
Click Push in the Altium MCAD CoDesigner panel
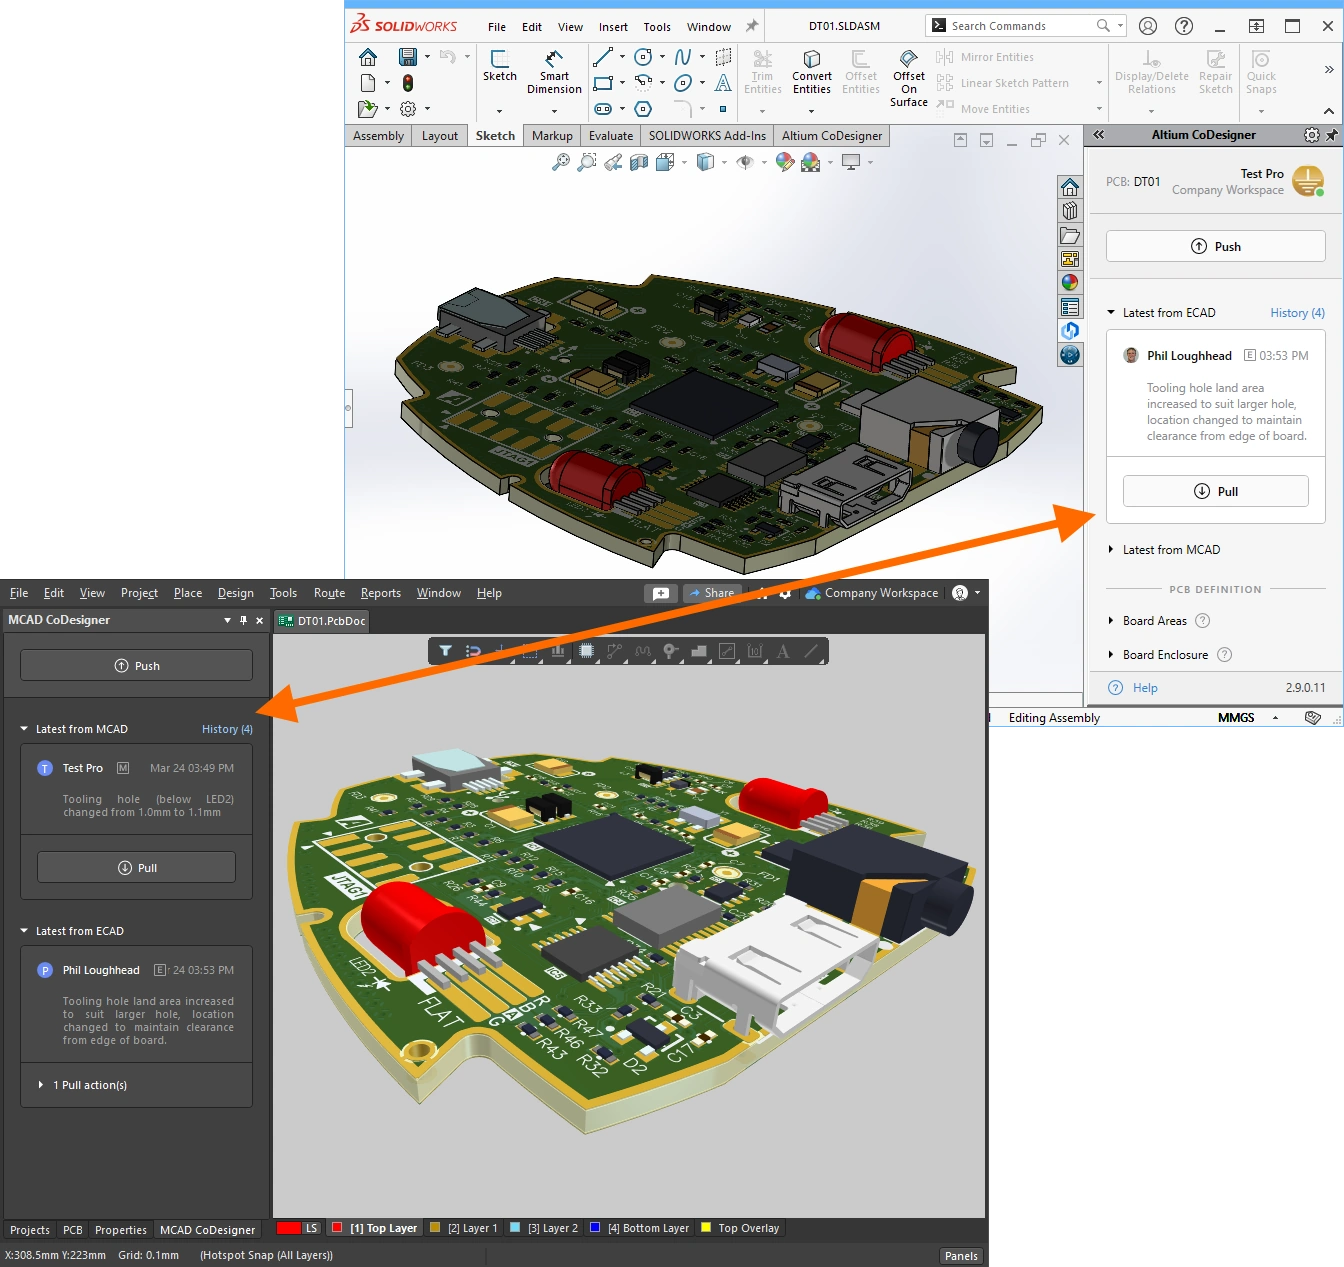[x=136, y=666]
